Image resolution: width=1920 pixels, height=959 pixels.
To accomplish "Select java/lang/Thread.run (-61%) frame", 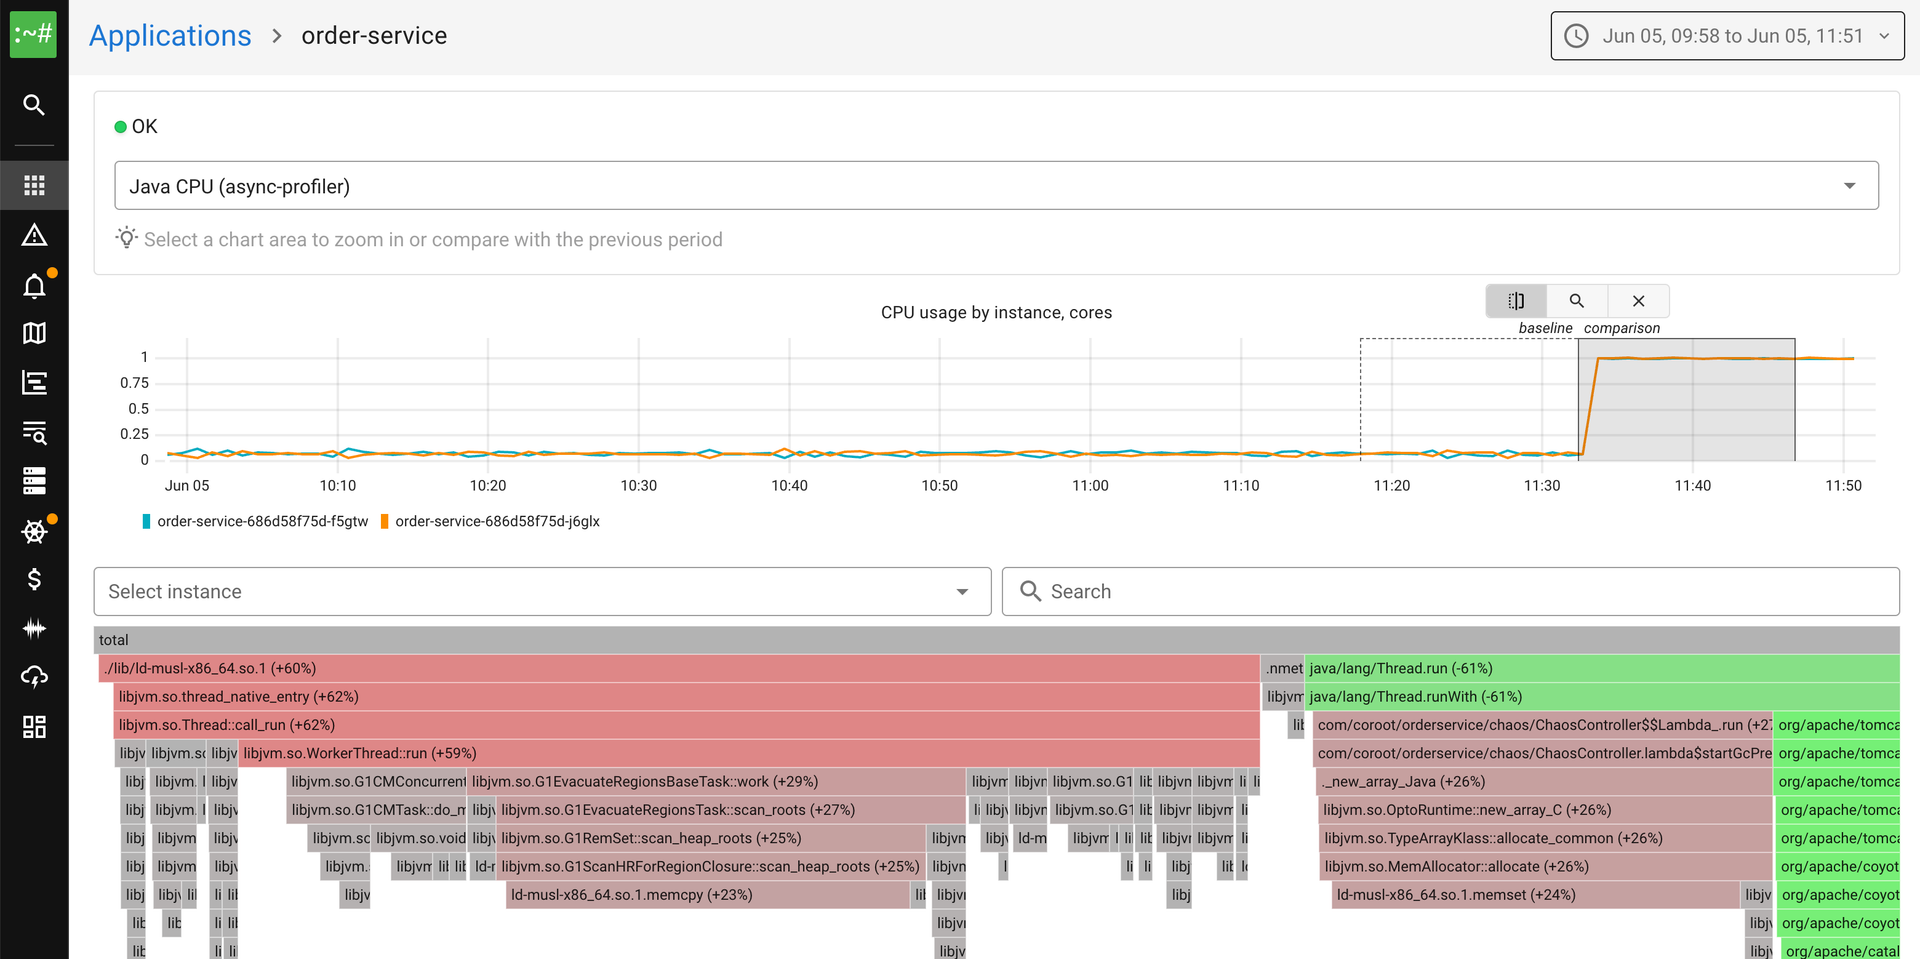I will 1602,668.
